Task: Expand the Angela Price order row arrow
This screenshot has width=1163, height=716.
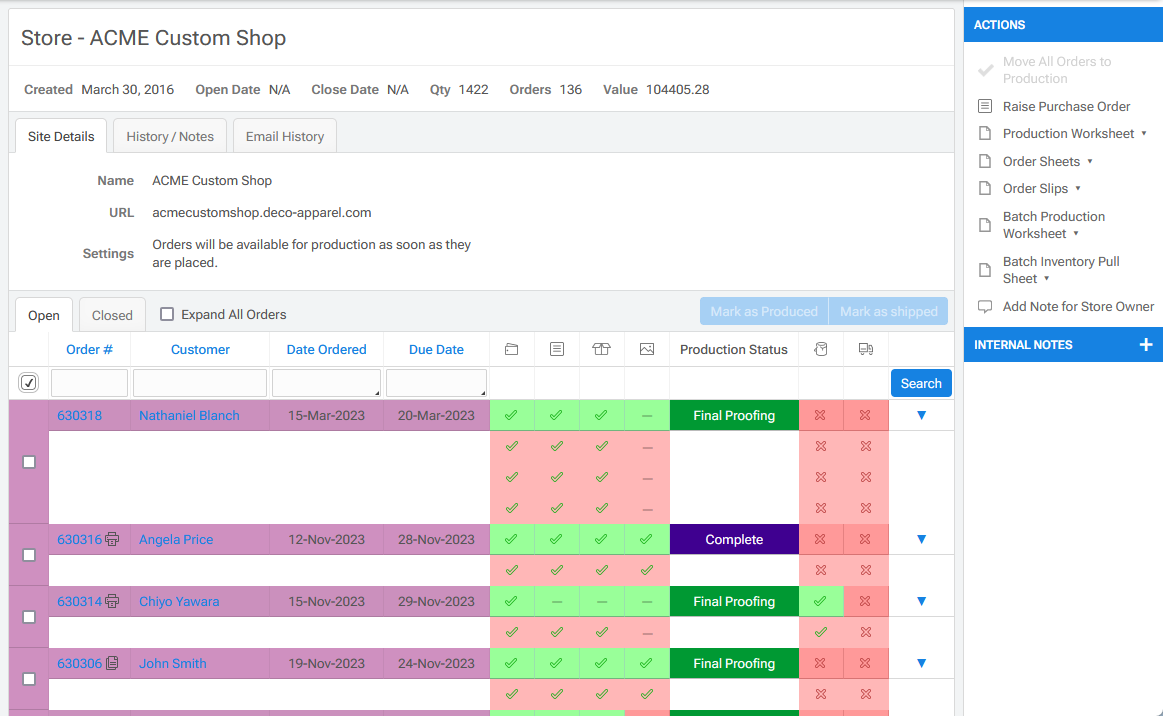Action: 921,539
